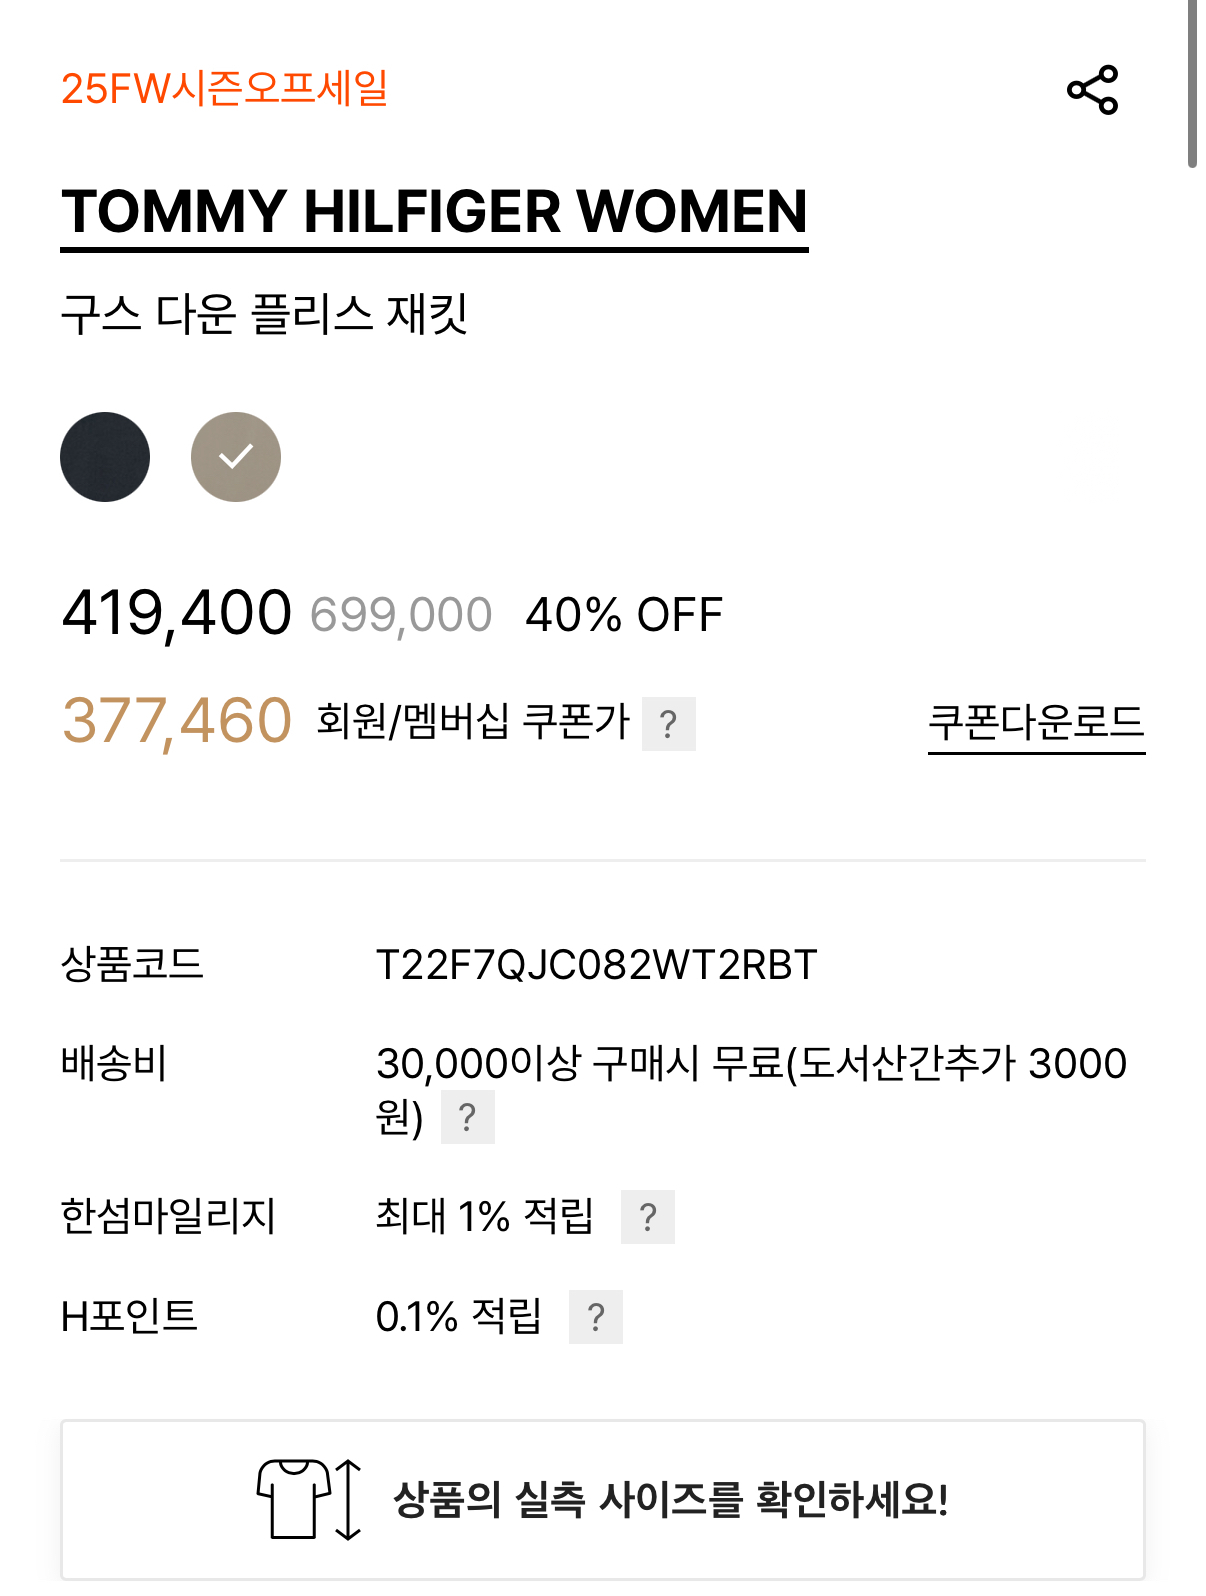
Task: Open the product size measurement banner
Action: (x=603, y=1498)
